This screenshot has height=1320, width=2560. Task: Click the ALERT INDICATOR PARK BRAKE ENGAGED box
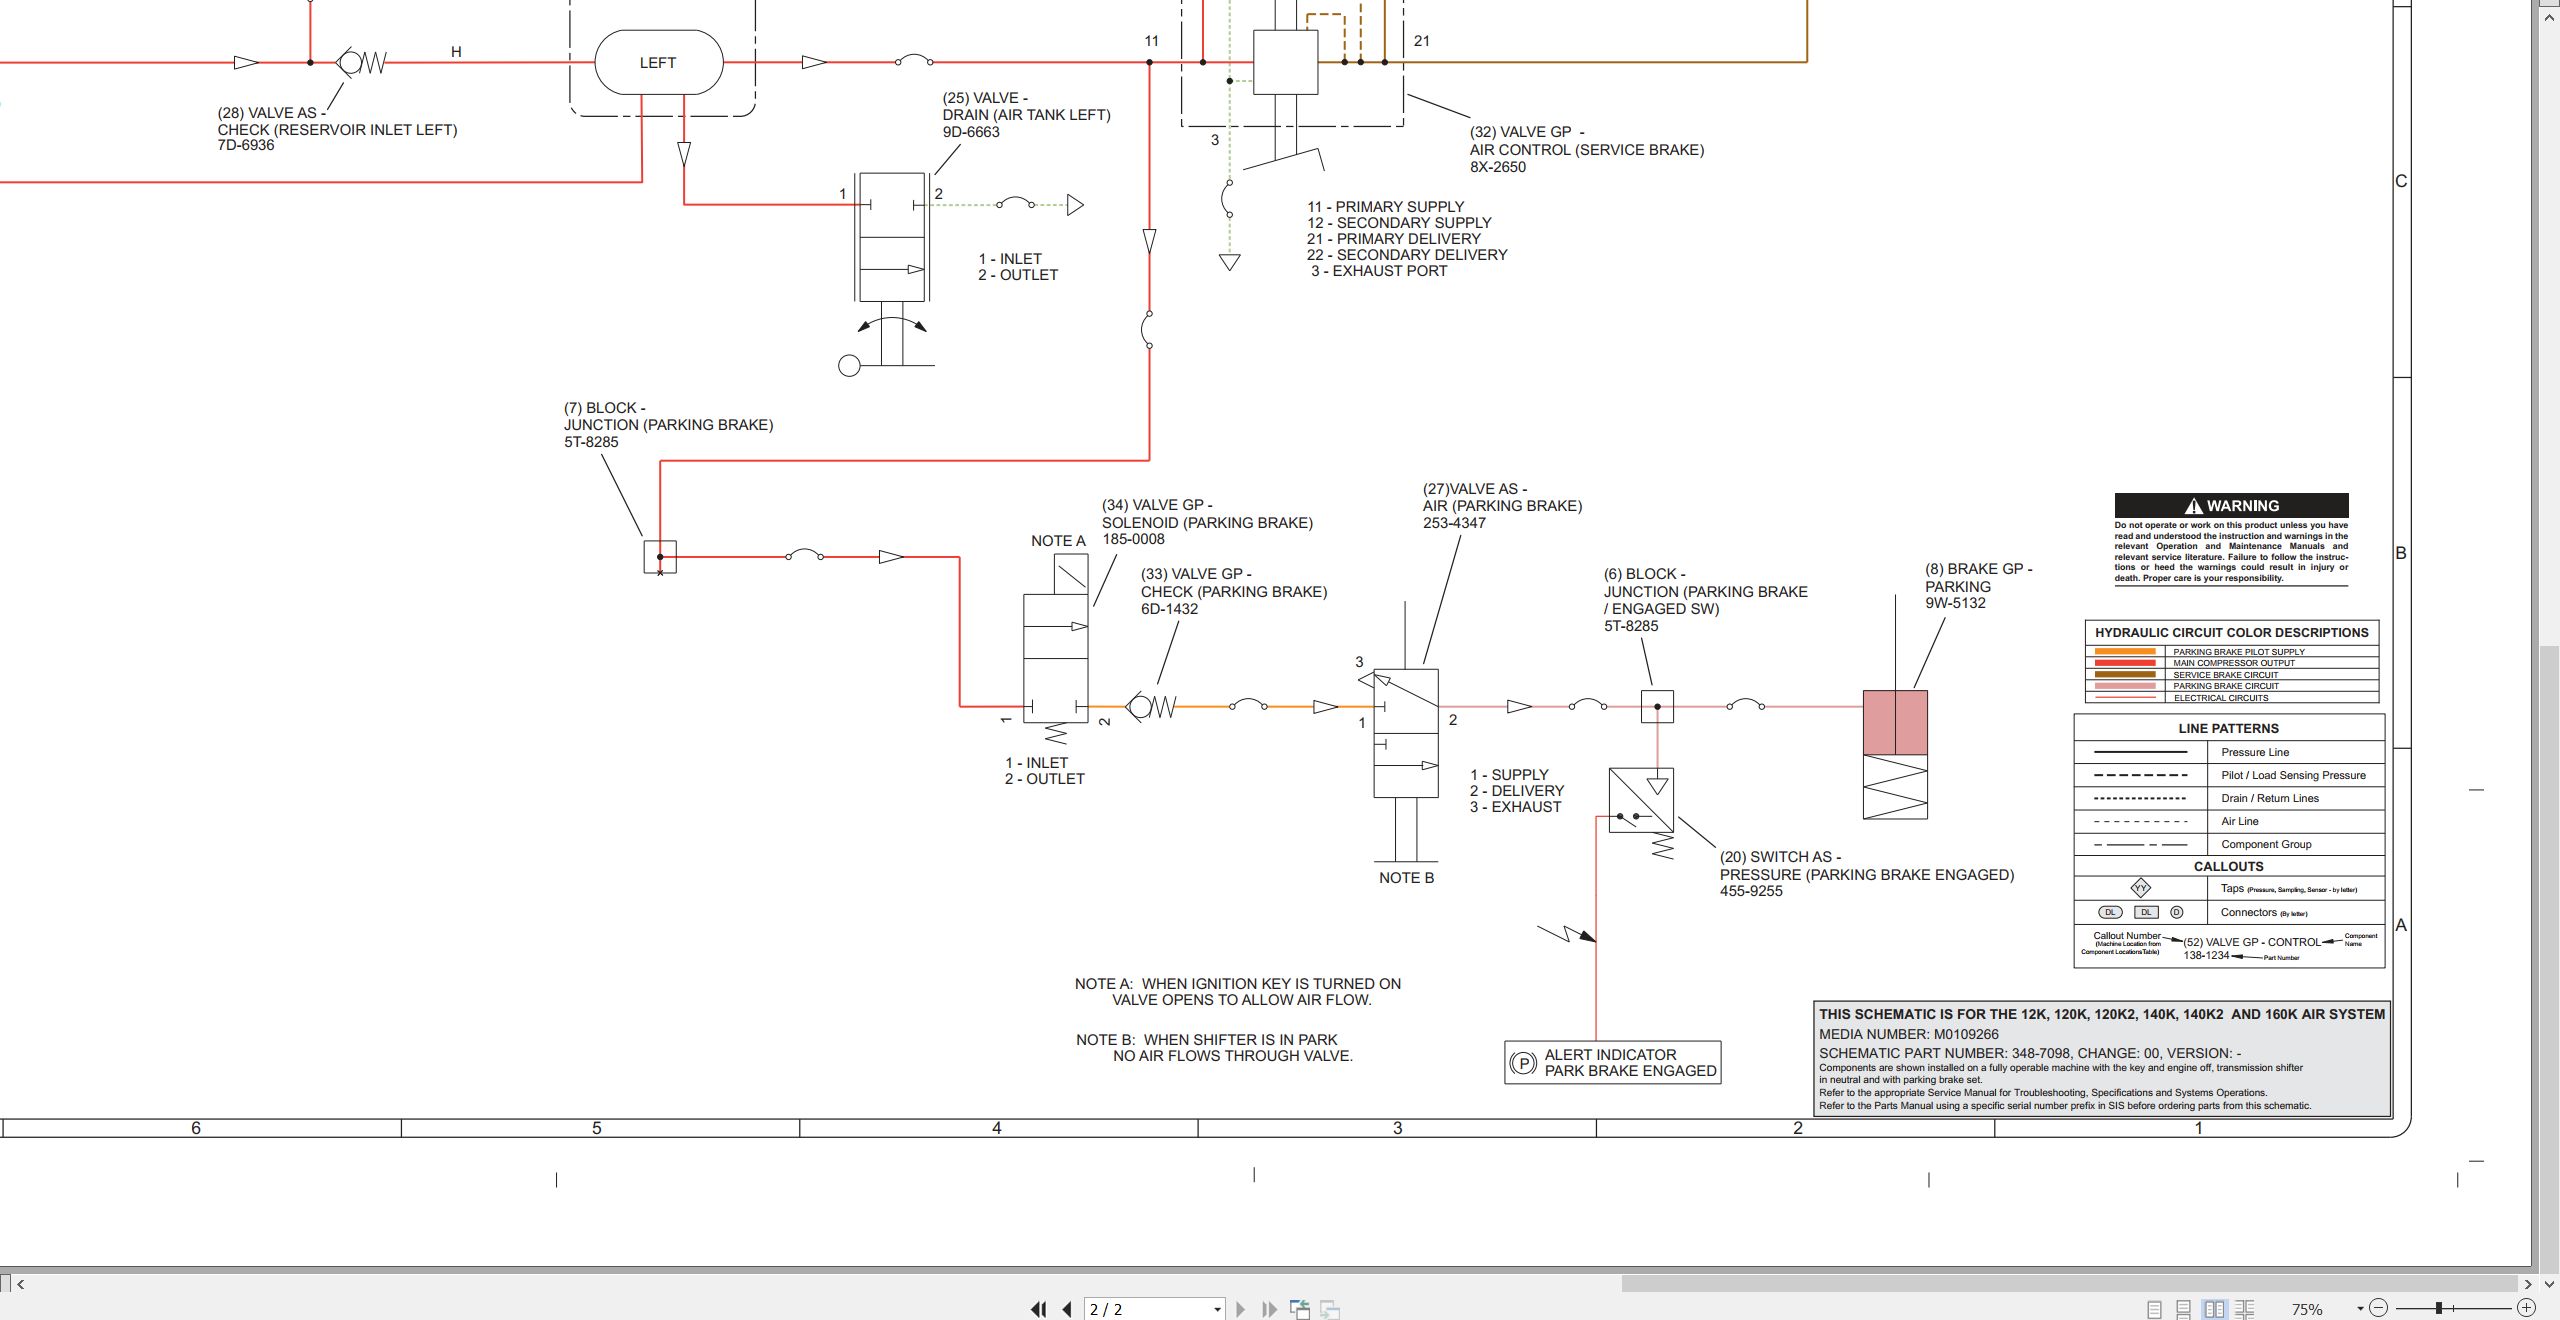1612,1062
